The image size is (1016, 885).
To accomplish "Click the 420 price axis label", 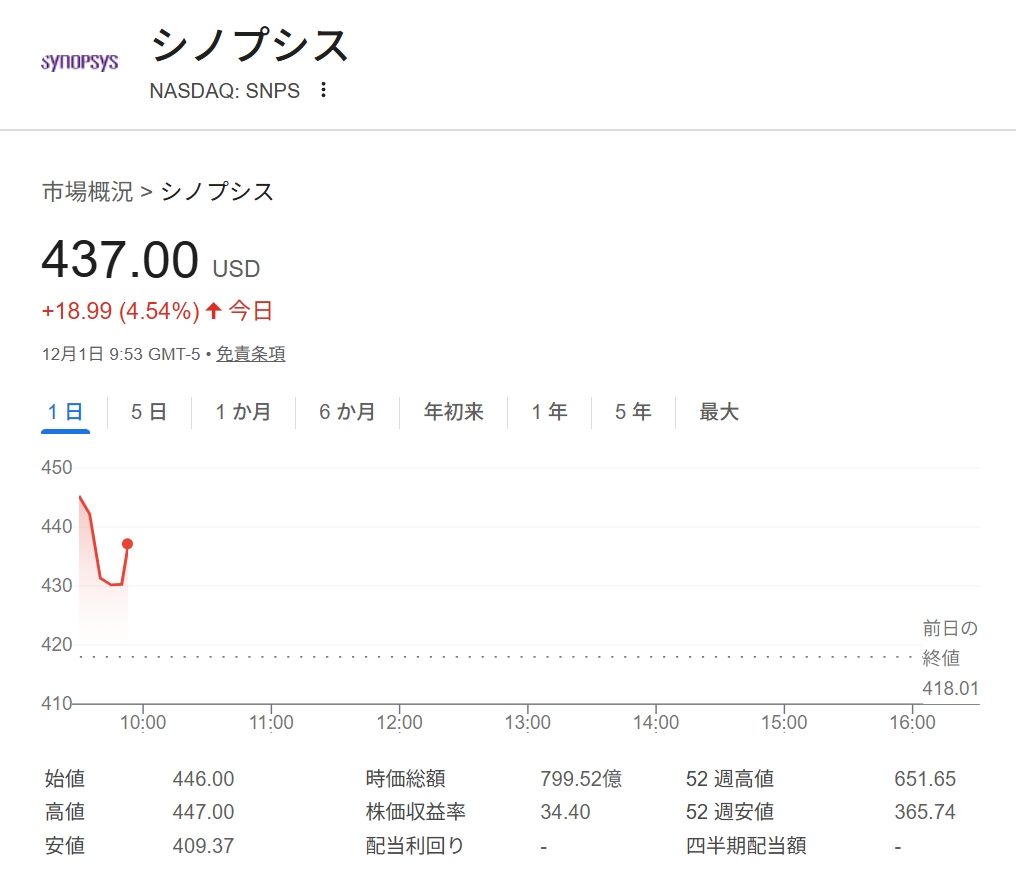I will 56,645.
